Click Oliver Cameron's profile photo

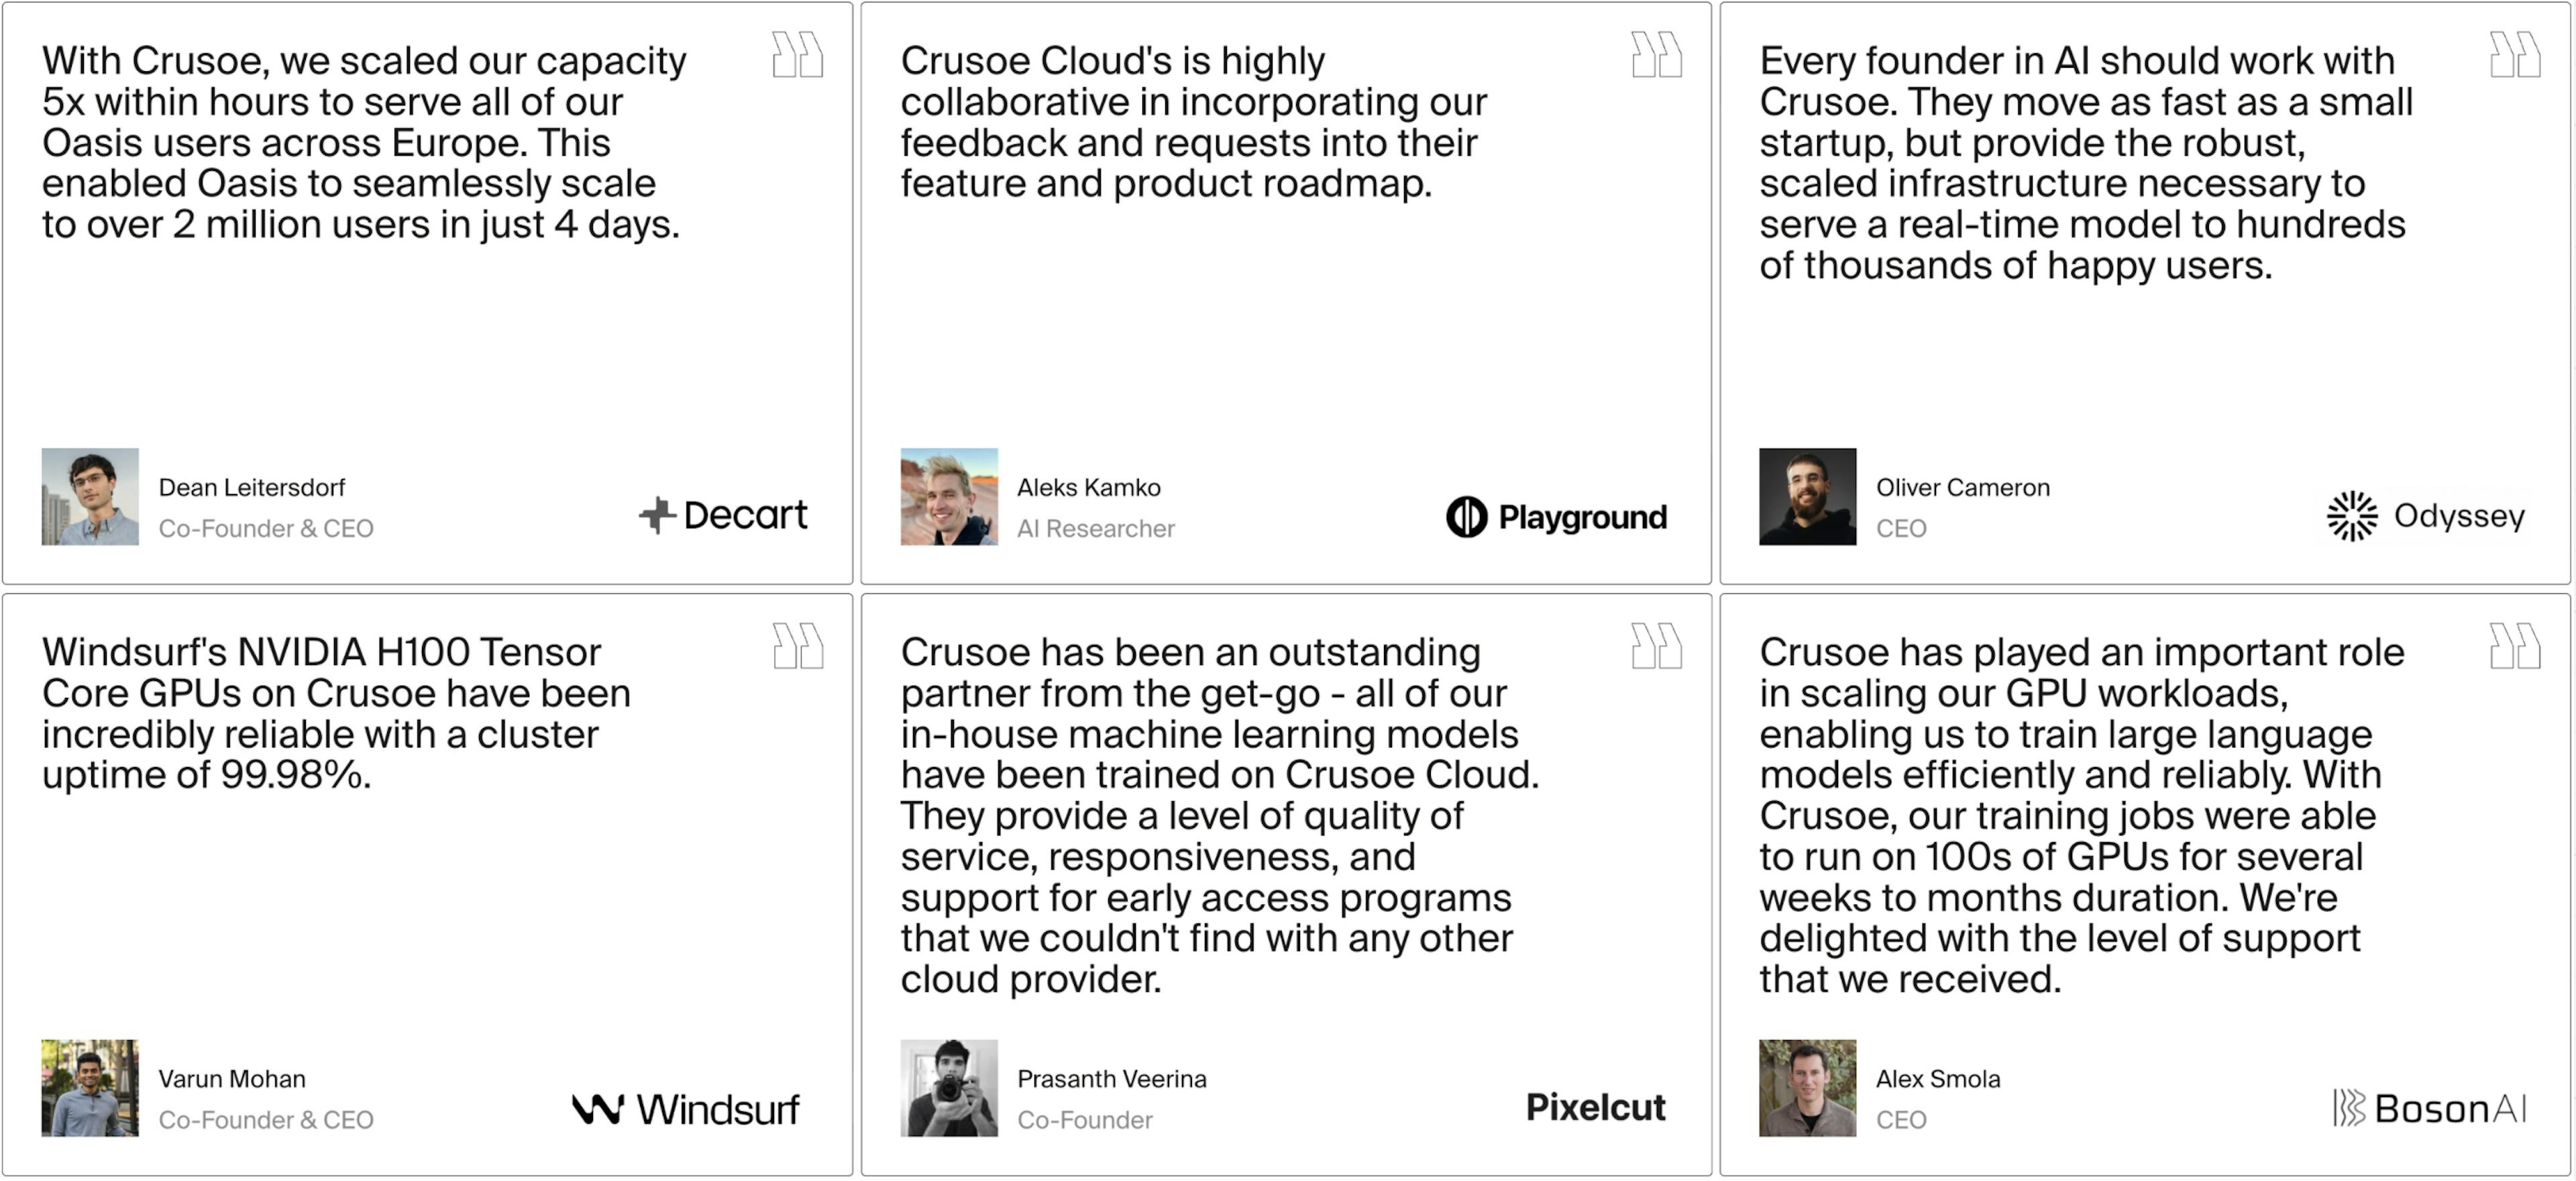tap(1807, 496)
